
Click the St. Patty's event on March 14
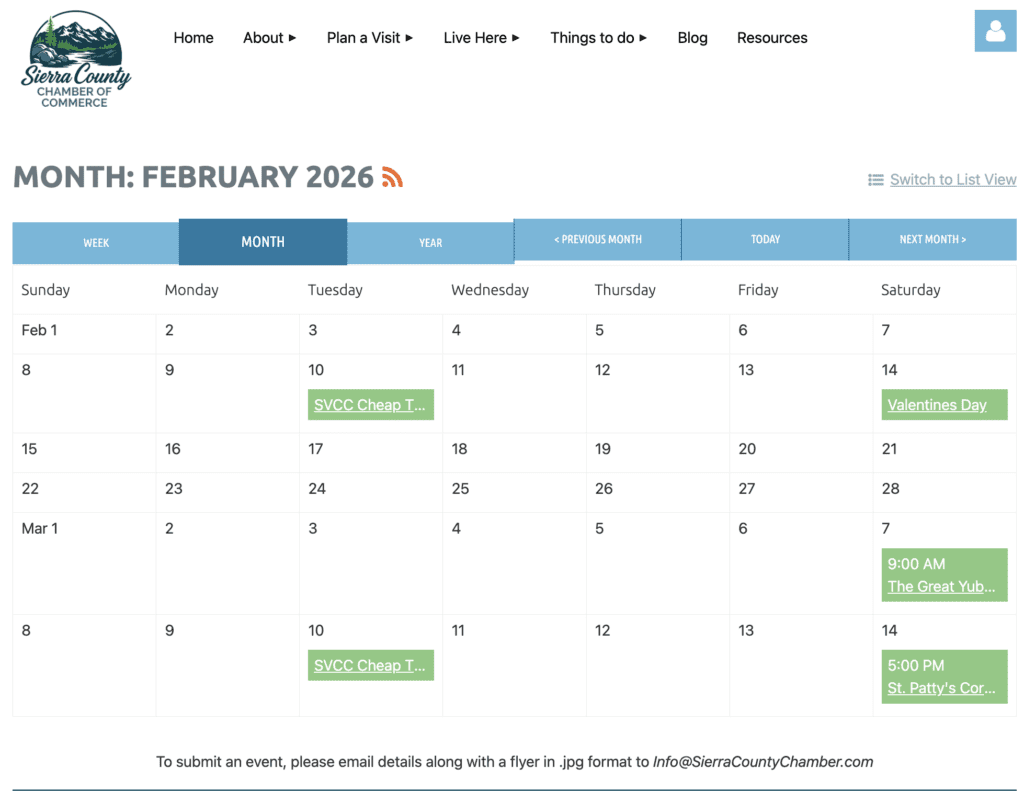[942, 686]
